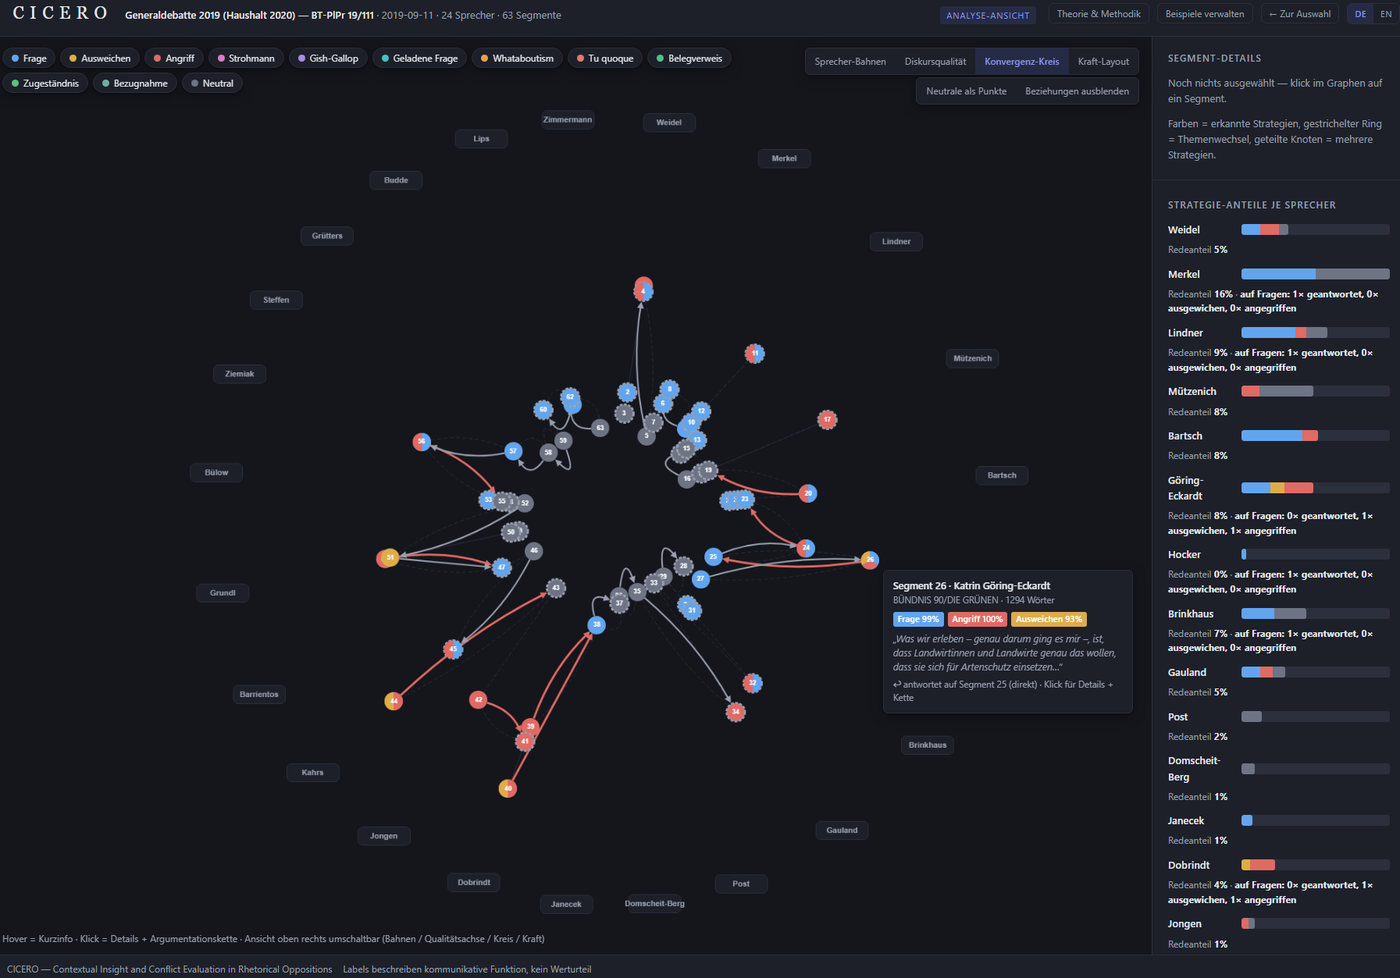Click segment node 17 near Mützenich
1400x978 pixels.
point(827,420)
